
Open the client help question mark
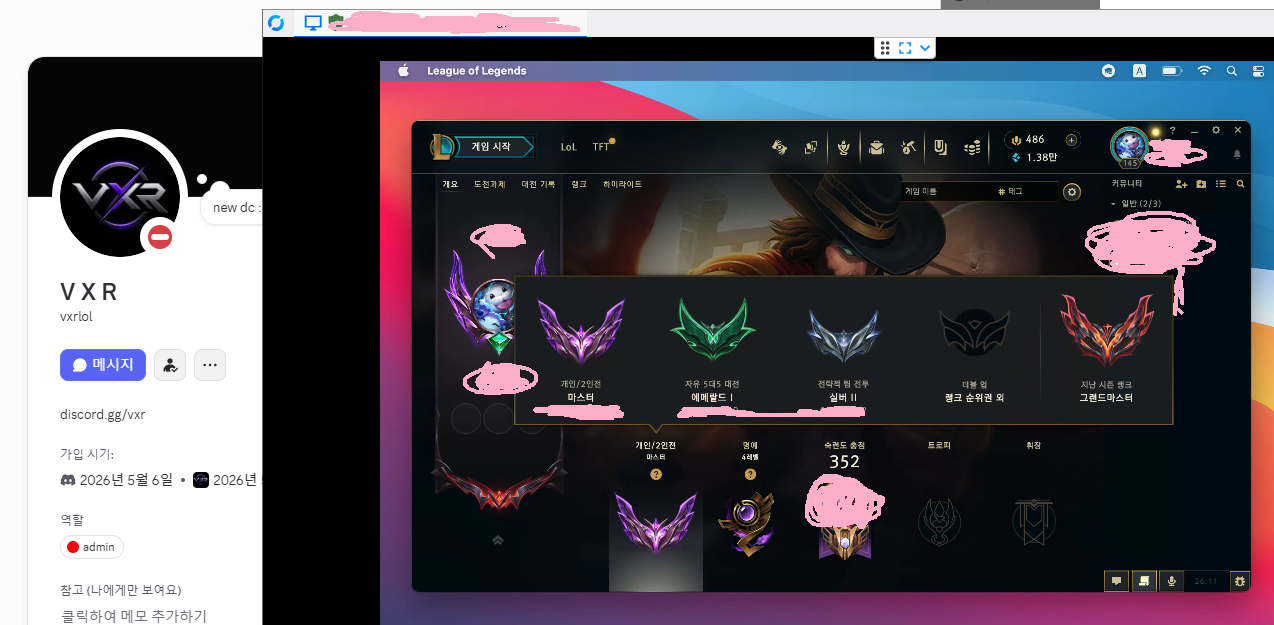tap(1173, 130)
